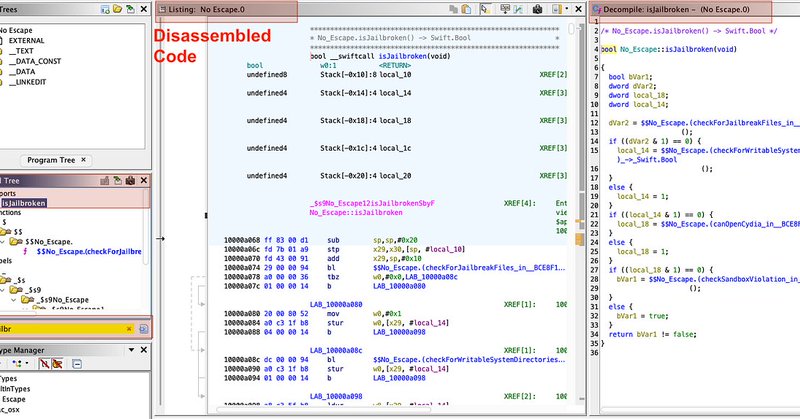Click canOpenCydia call in decompiler

(x=731, y=224)
